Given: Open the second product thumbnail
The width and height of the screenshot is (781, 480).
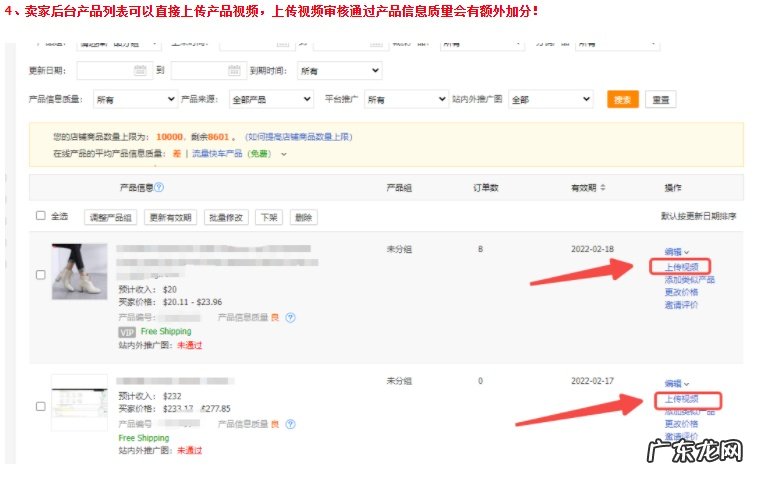Looking at the screenshot, I should pos(79,403).
